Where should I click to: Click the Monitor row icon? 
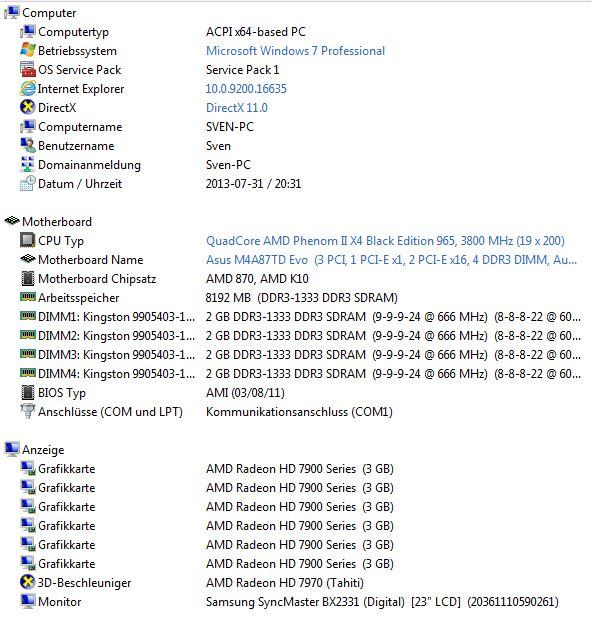click(27, 601)
